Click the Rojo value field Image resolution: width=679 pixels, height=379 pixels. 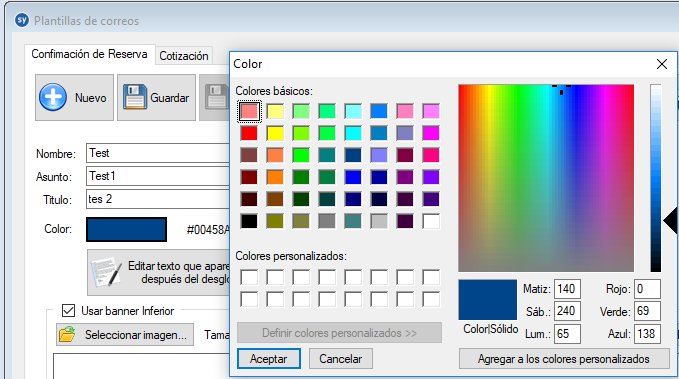(x=647, y=289)
